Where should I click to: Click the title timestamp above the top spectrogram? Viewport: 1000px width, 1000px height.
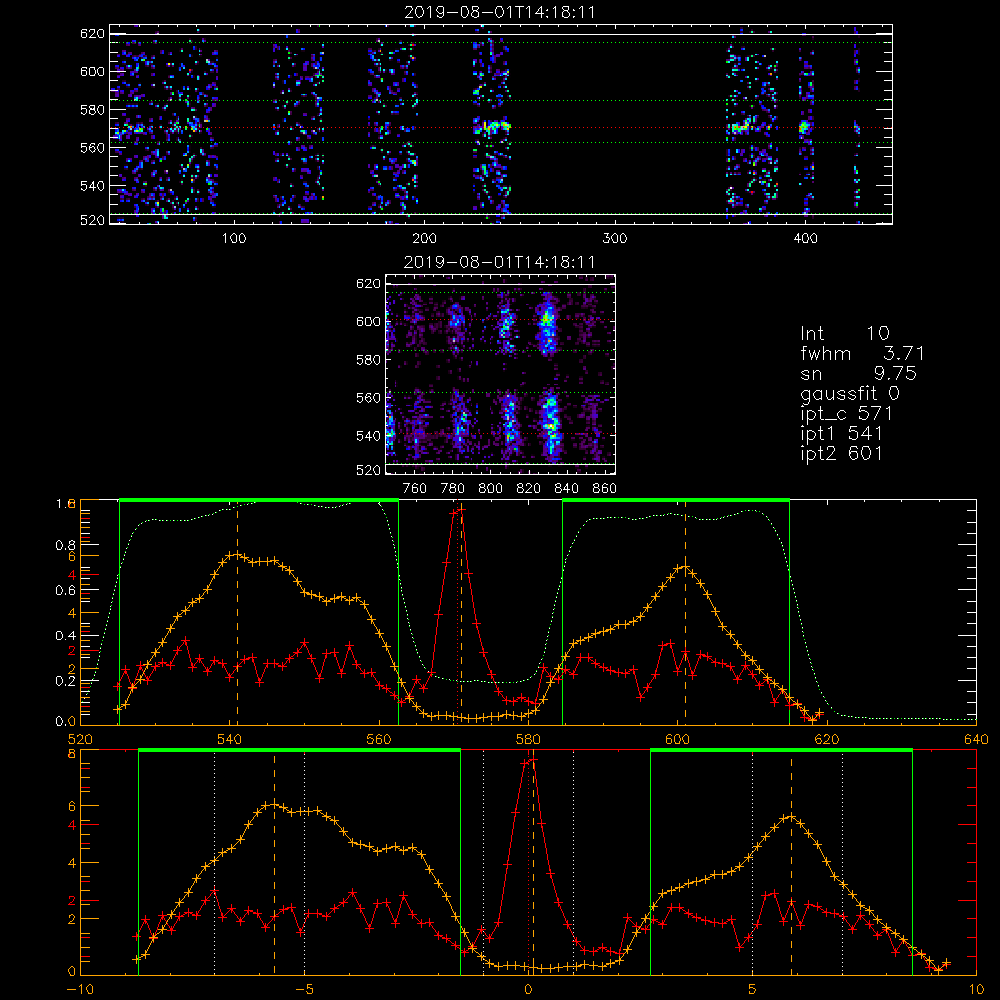click(x=500, y=12)
